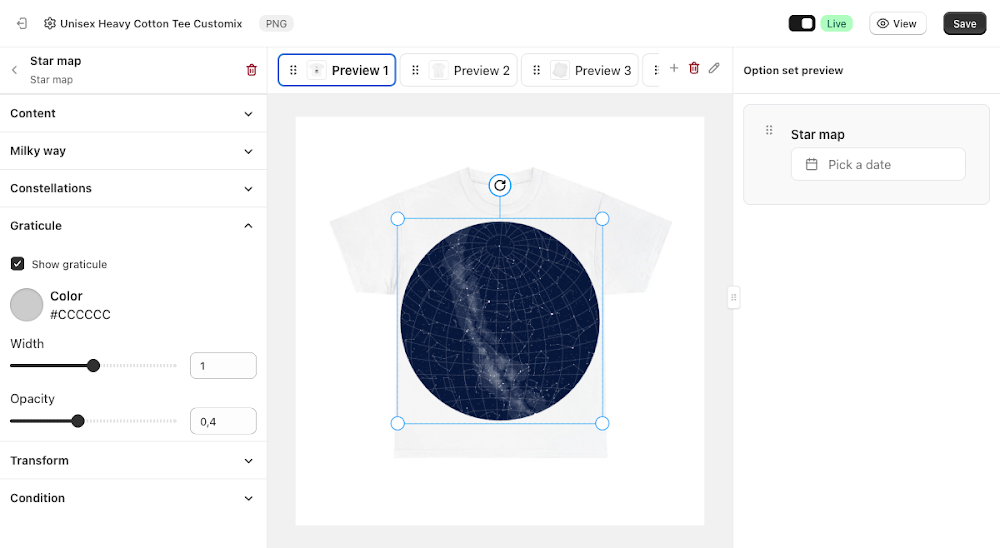
Task: Select the star map circle image
Action: click(x=500, y=321)
